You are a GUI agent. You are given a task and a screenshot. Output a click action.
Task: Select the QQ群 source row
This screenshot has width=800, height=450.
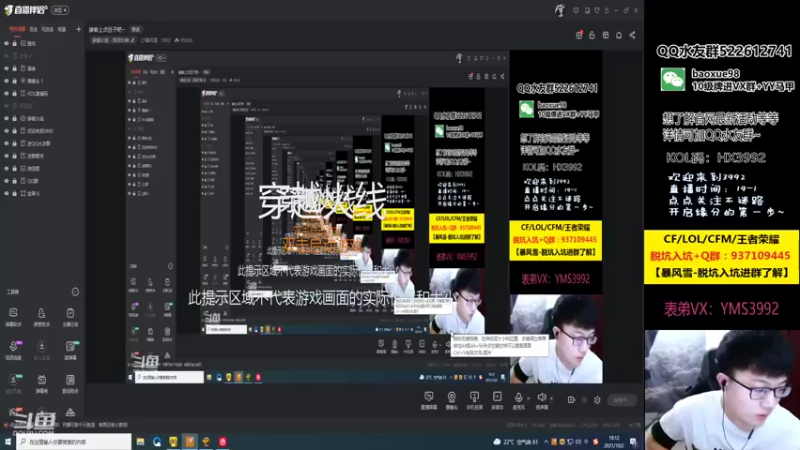coord(41,181)
